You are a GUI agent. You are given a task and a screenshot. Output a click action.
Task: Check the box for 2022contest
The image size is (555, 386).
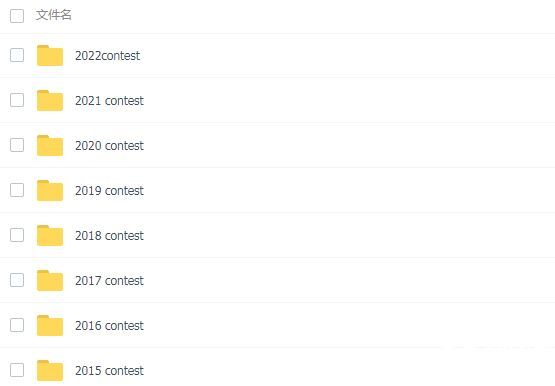pos(17,55)
